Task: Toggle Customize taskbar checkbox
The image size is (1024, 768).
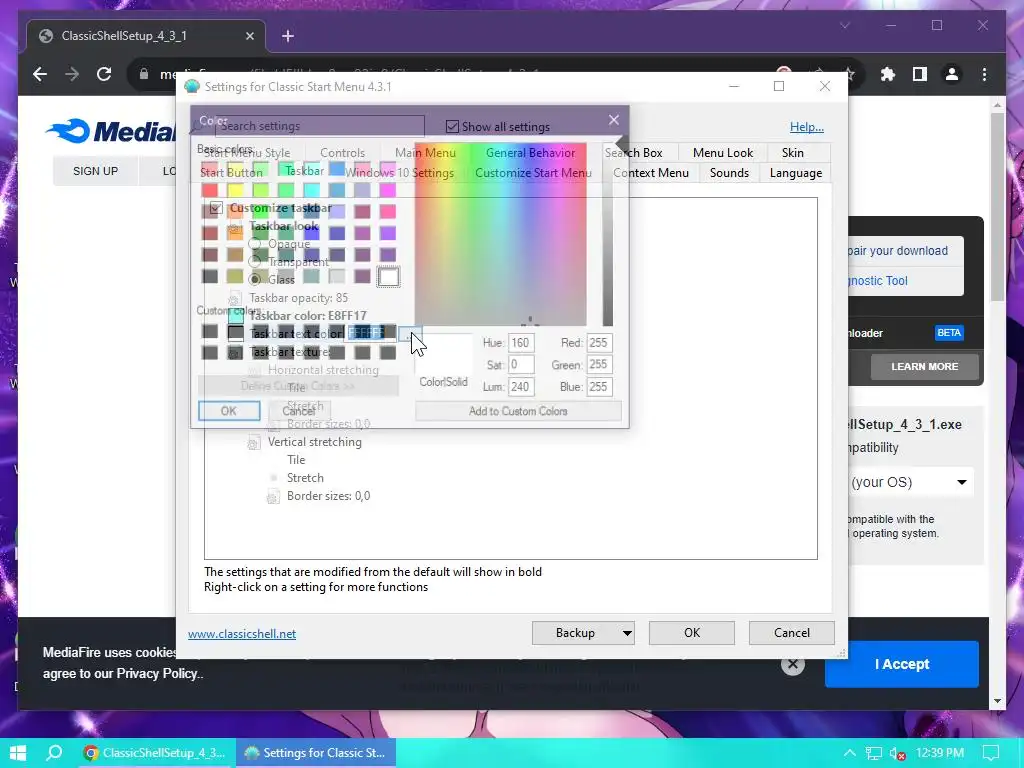Action: (216, 208)
